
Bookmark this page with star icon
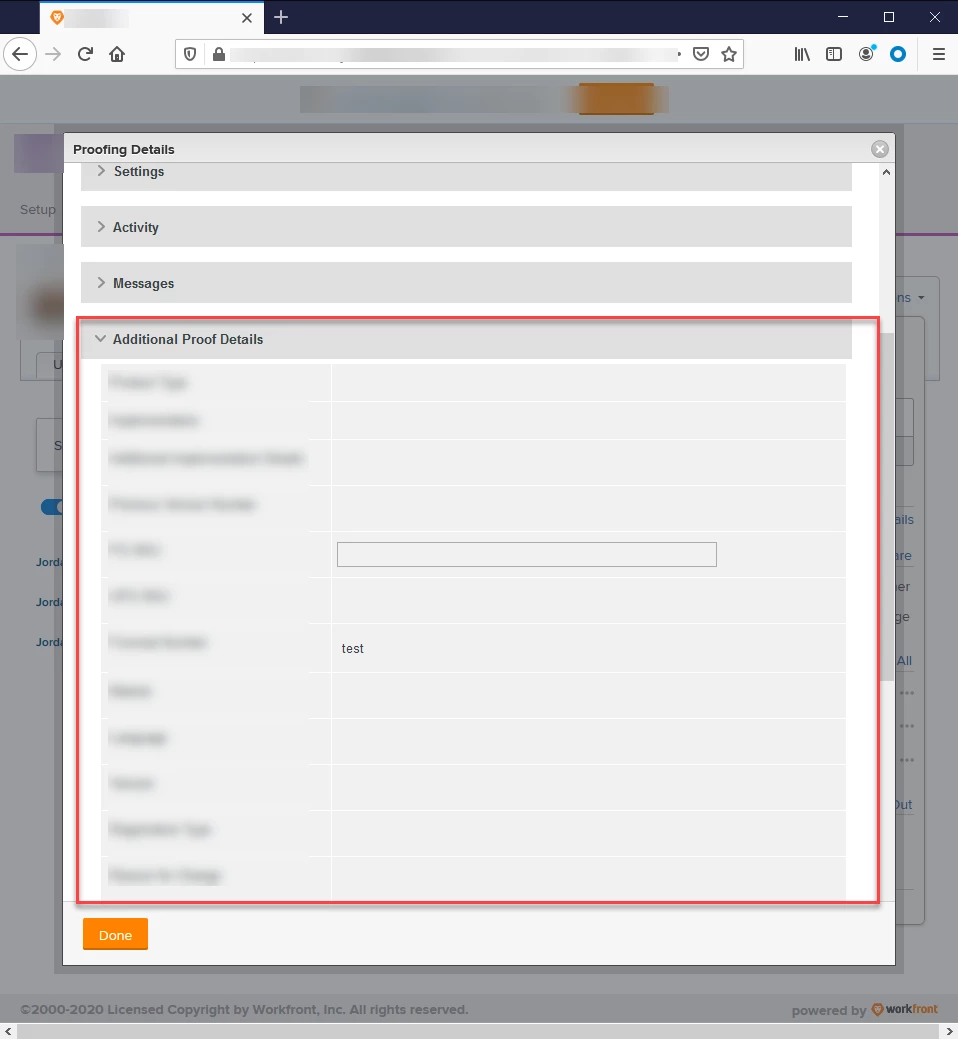[729, 54]
